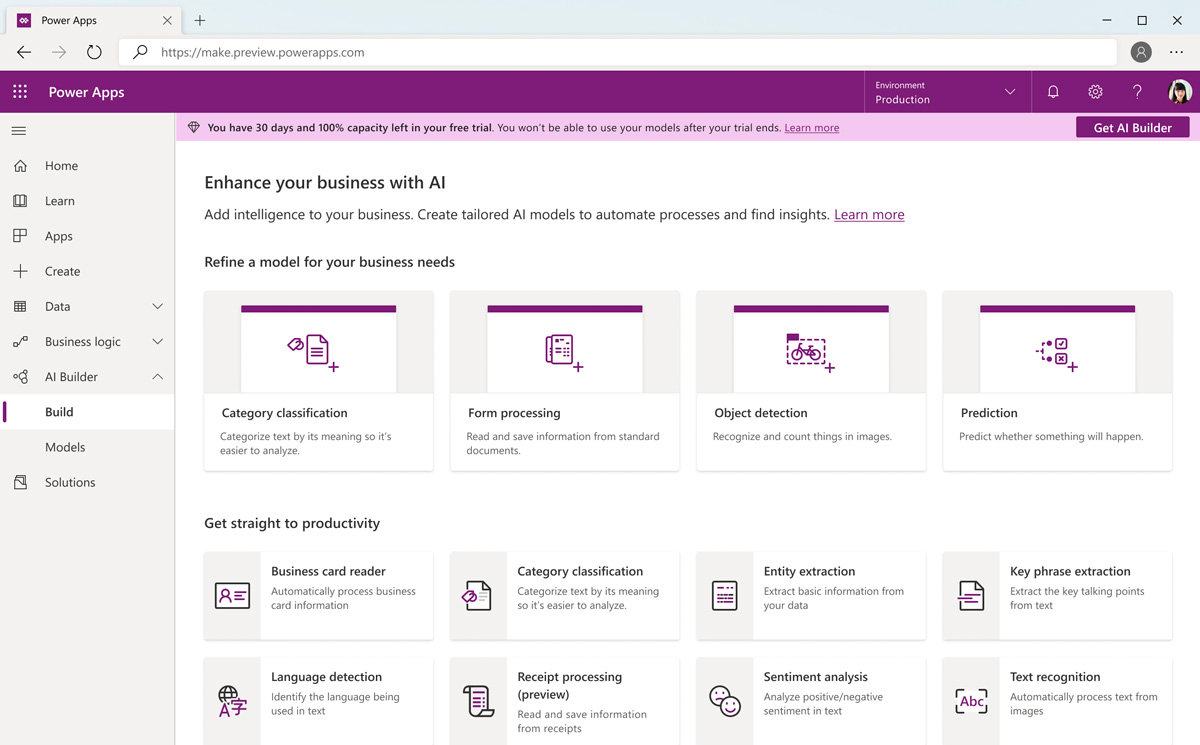This screenshot has height=745, width=1200.
Task: Click the Learn book icon in sidebar
Action: 20,201
